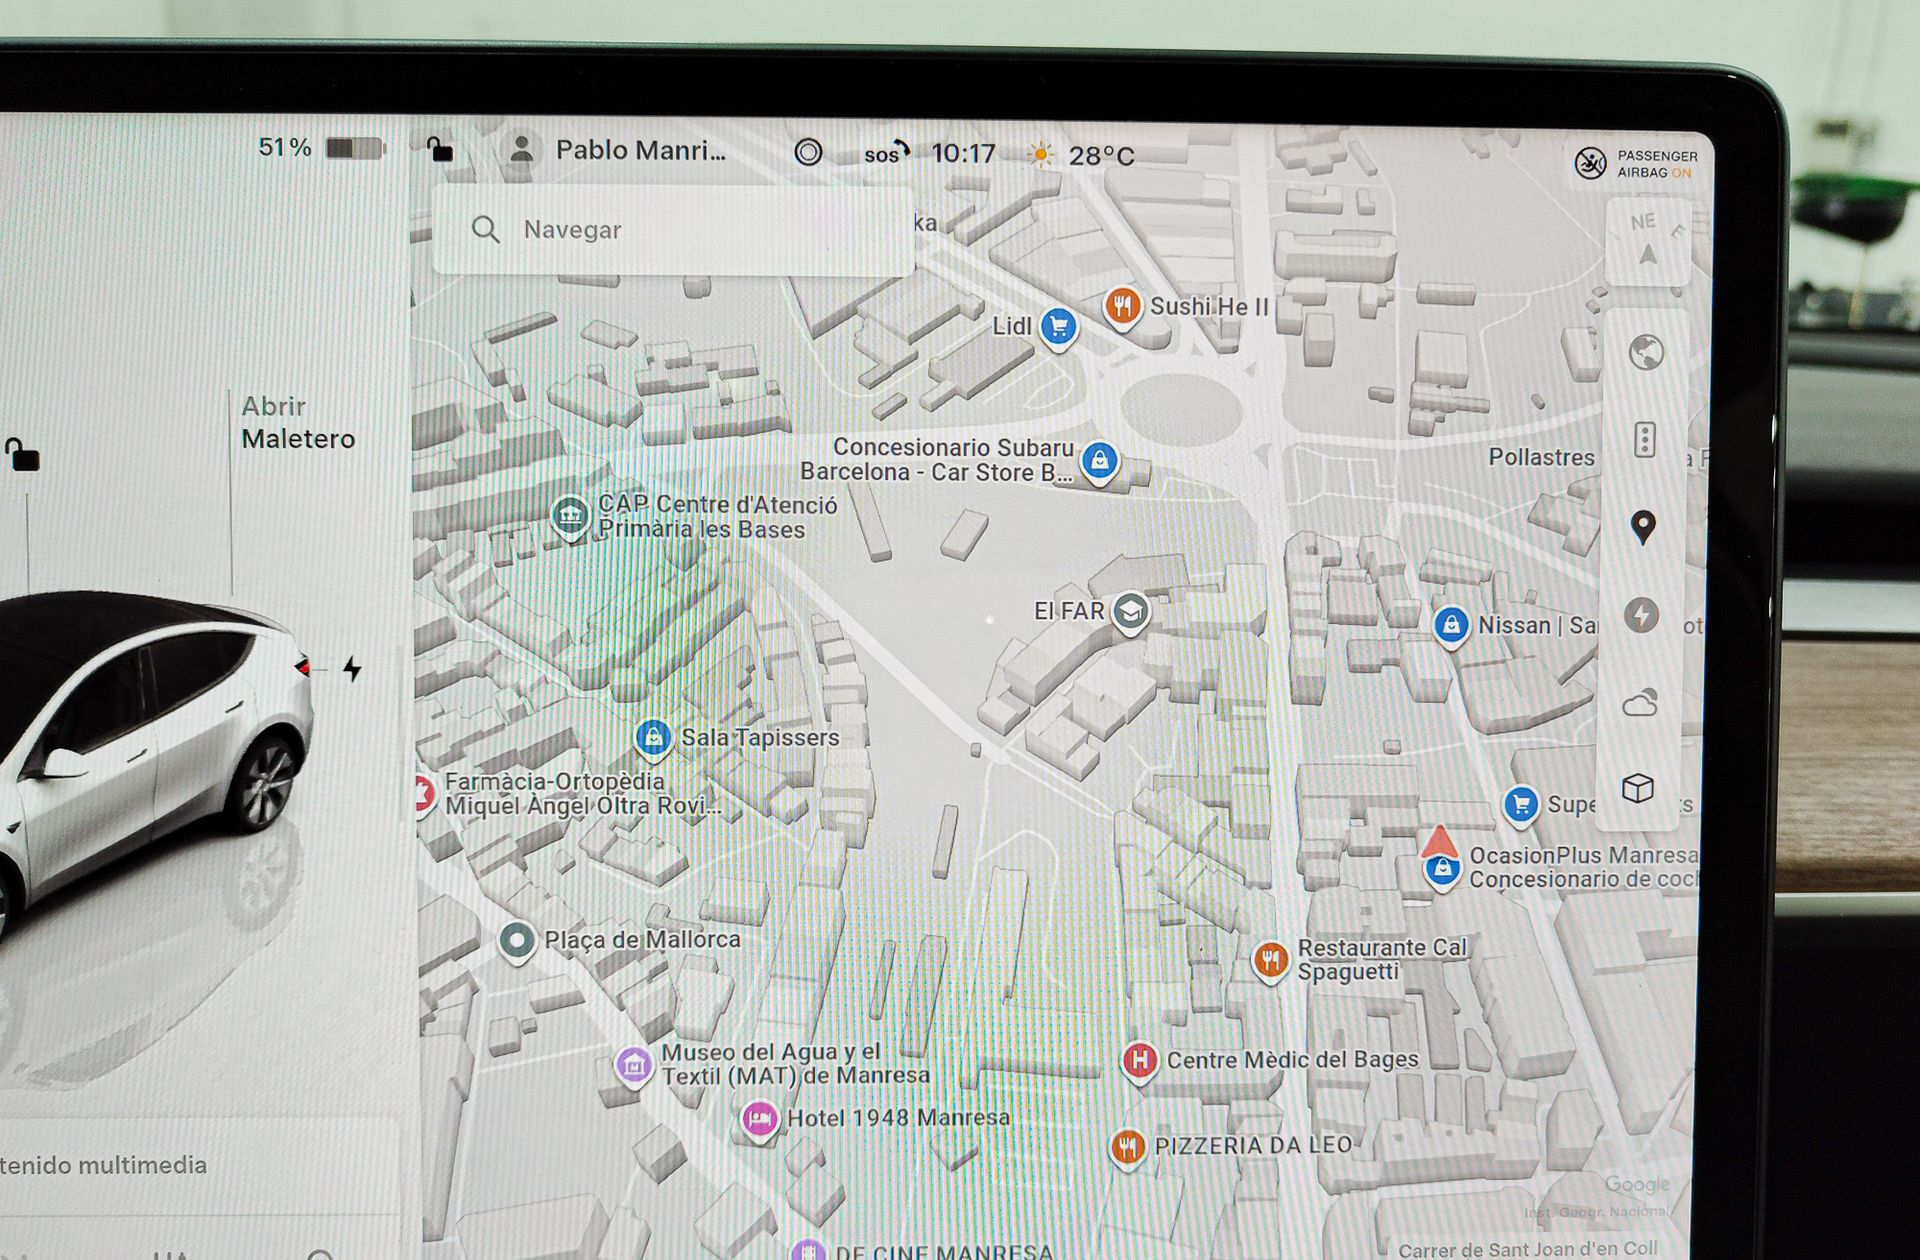Click the Navegar search field
The height and width of the screenshot is (1260, 1920).
[673, 230]
